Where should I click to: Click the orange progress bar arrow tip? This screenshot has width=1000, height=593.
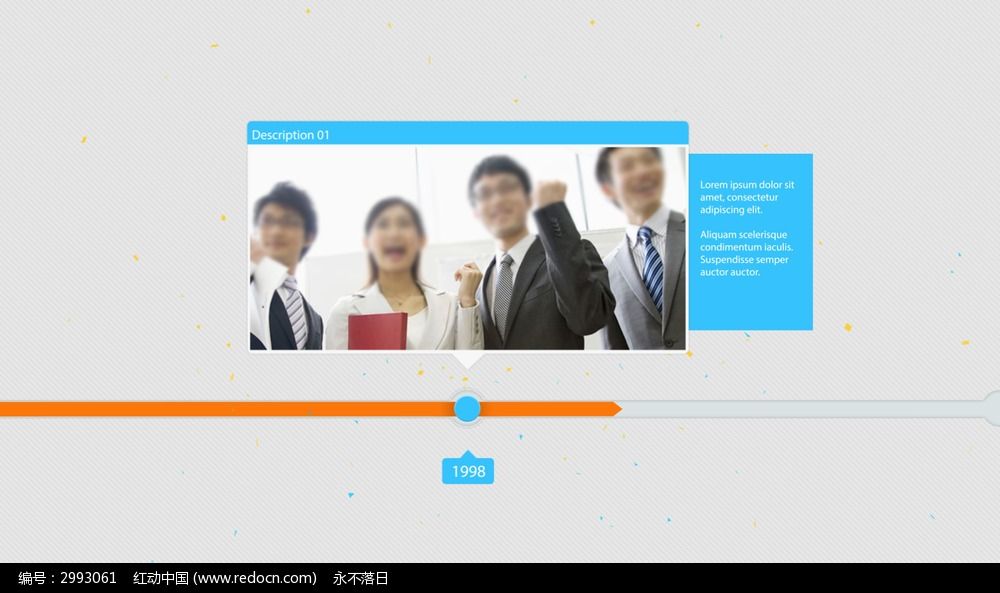pos(617,409)
